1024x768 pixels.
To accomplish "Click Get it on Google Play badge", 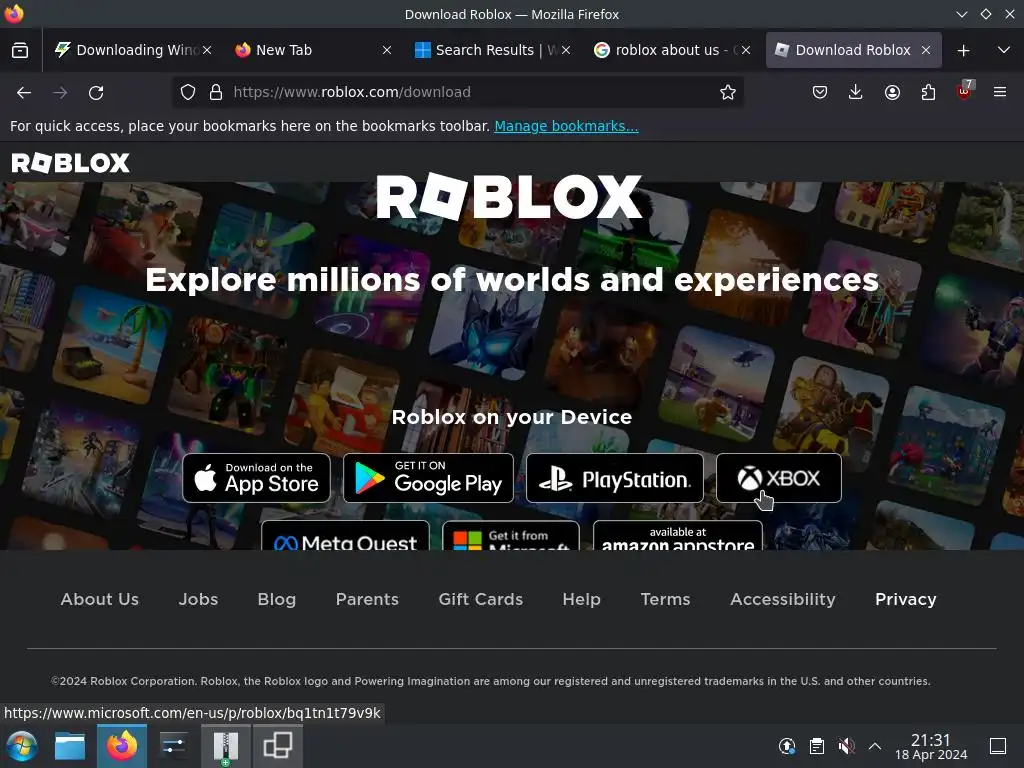I will 428,478.
